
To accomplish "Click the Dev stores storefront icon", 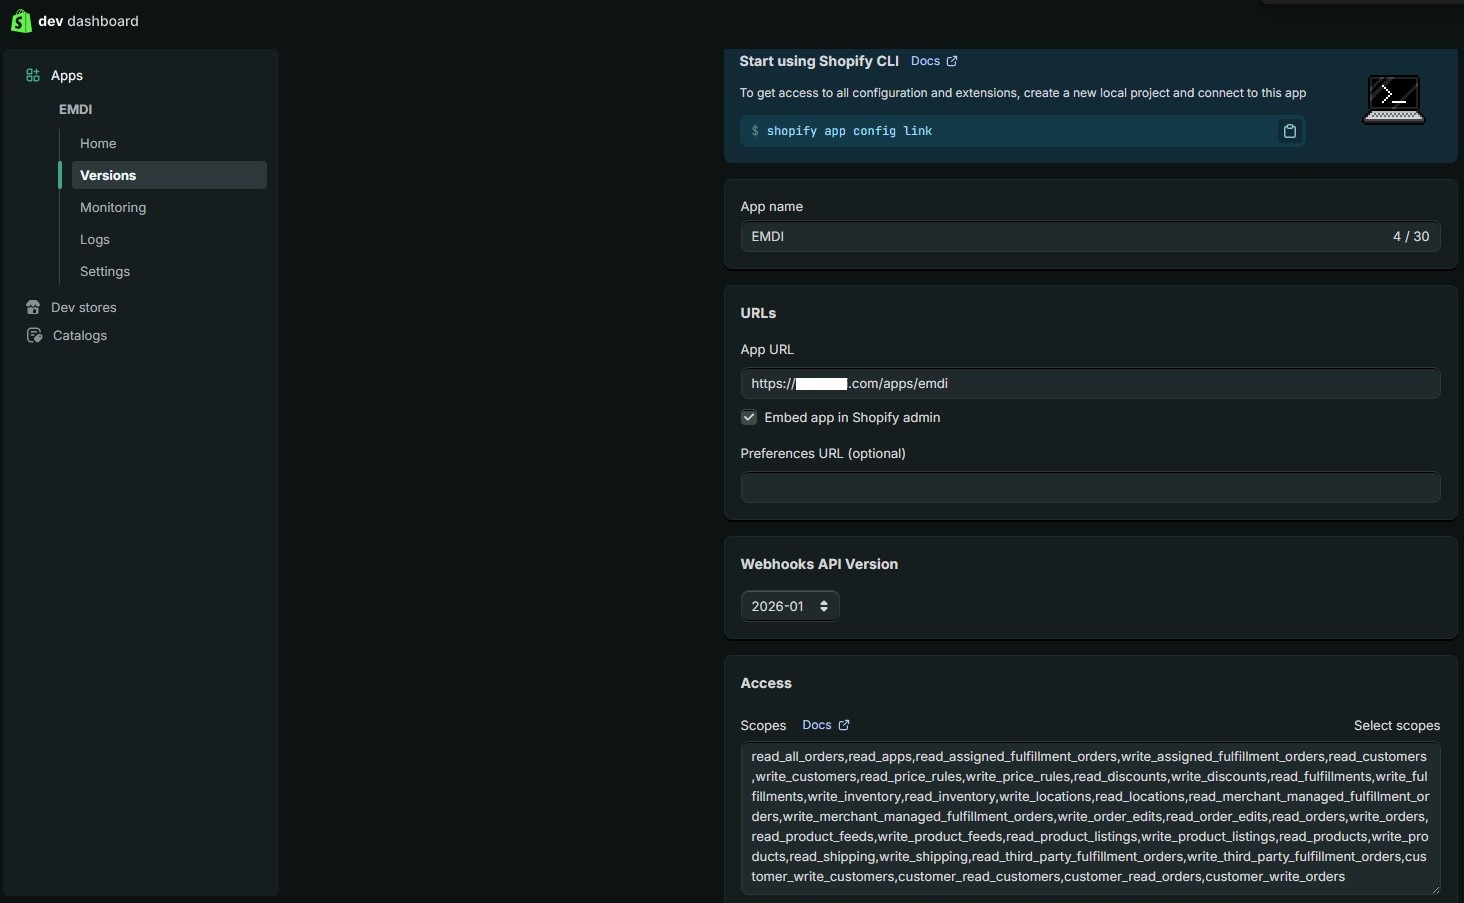I will (x=33, y=307).
